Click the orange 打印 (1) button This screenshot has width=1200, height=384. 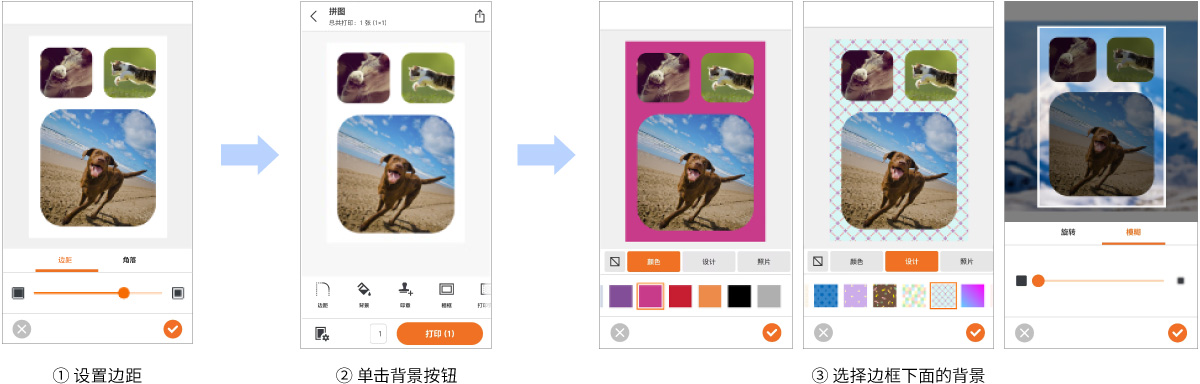pyautogui.click(x=440, y=334)
